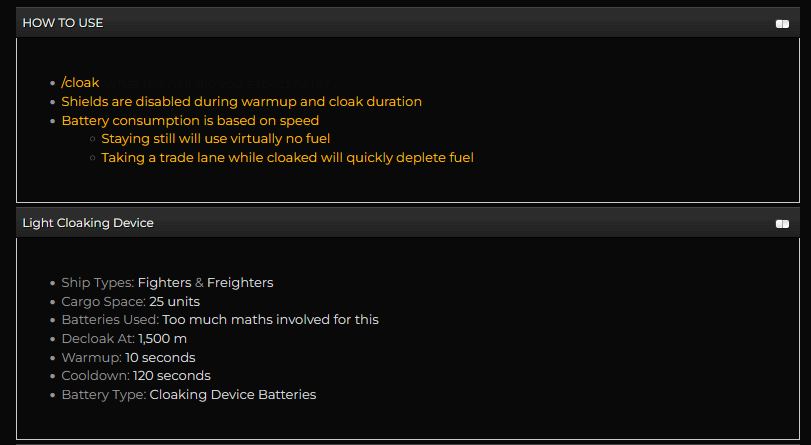The width and height of the screenshot is (811, 445).
Task: Click the HOW TO USE header bar
Action: click(400, 23)
